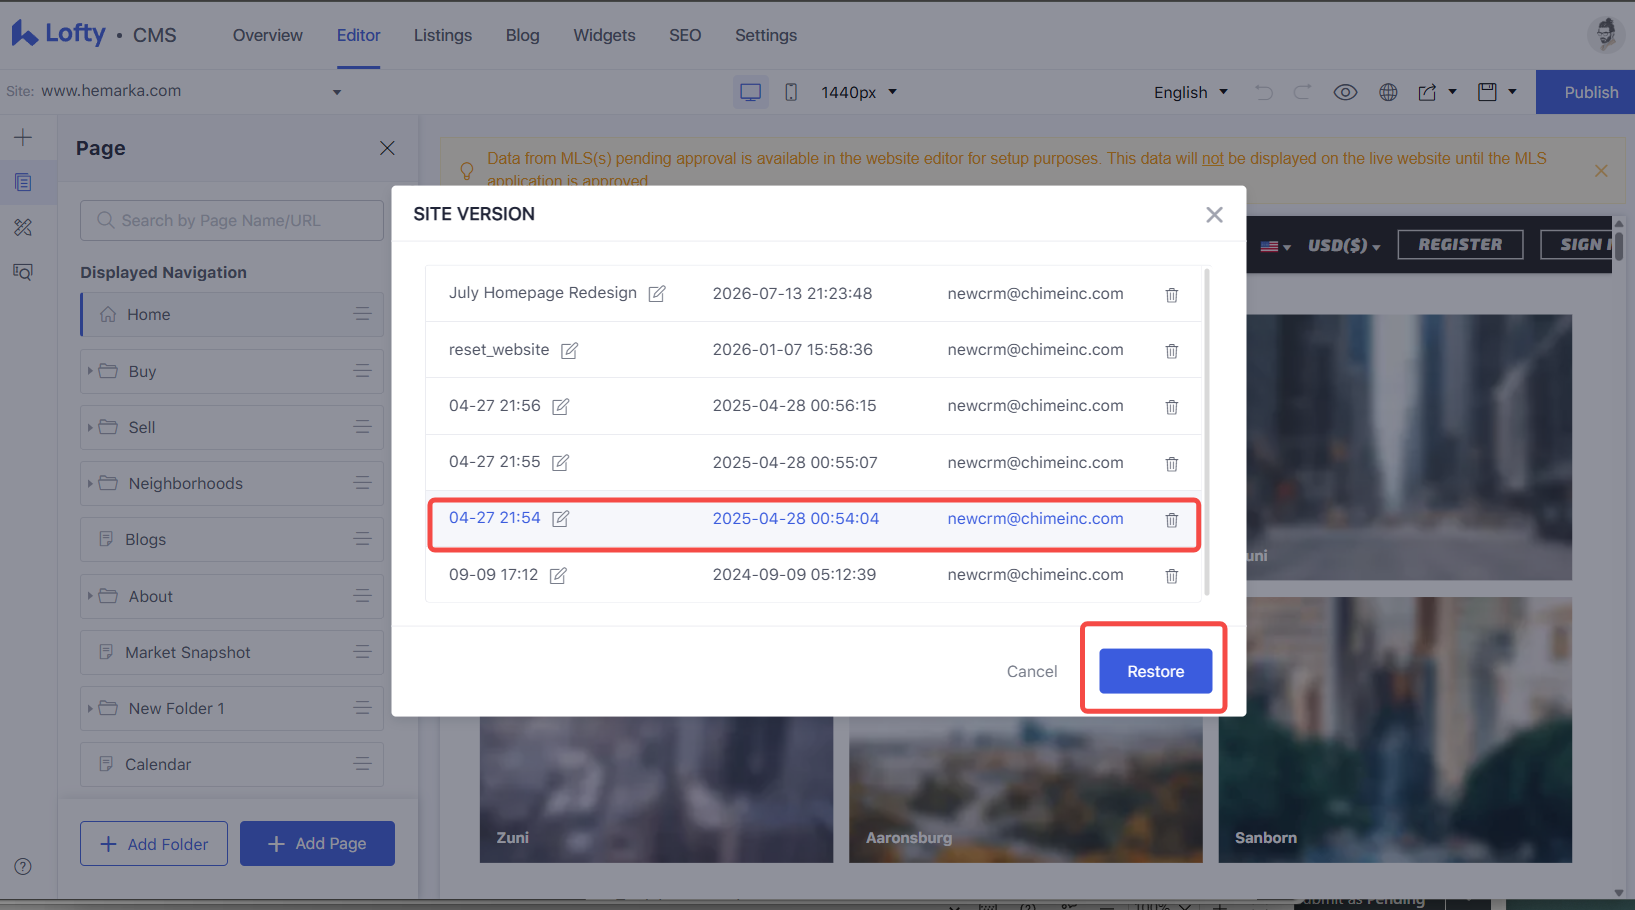
Task: Delete the 04-27 21:54 version
Action: coord(1172,520)
